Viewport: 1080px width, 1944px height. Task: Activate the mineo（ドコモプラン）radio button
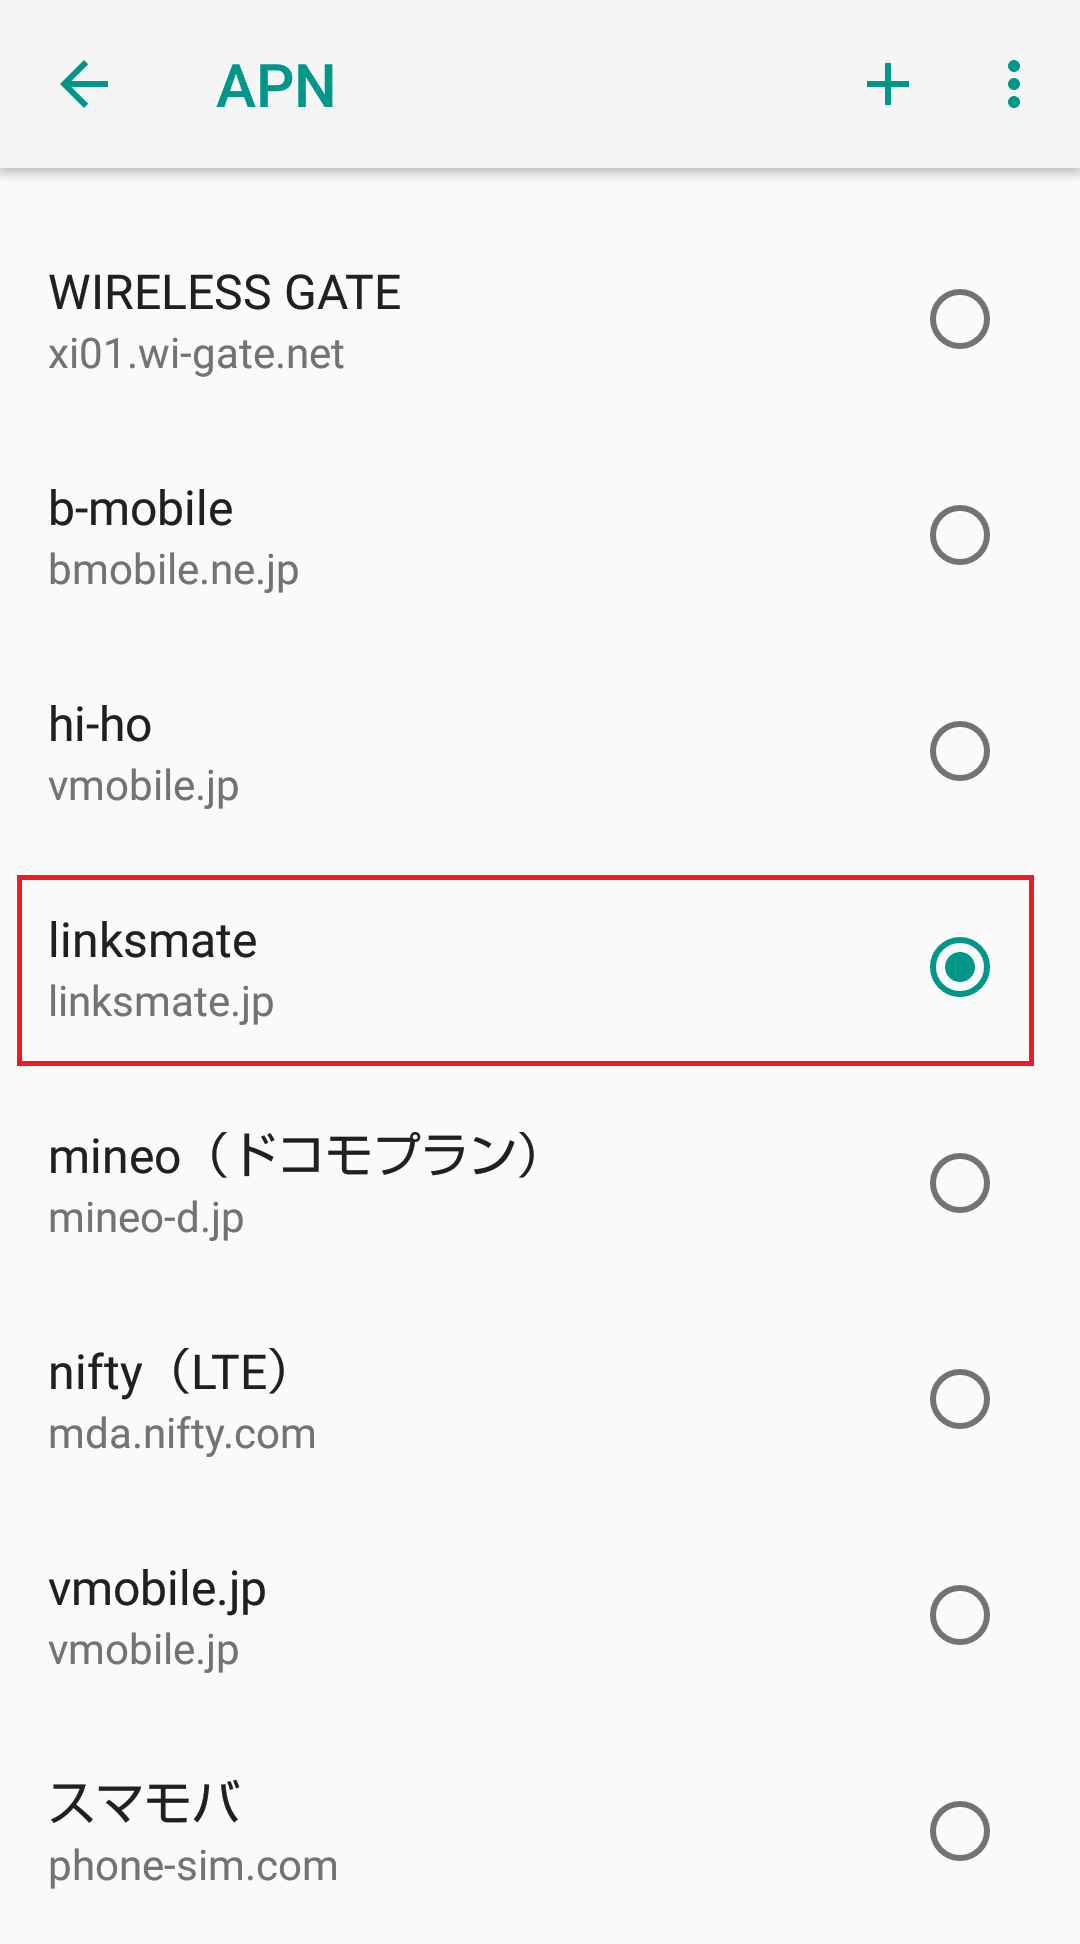(x=960, y=1184)
